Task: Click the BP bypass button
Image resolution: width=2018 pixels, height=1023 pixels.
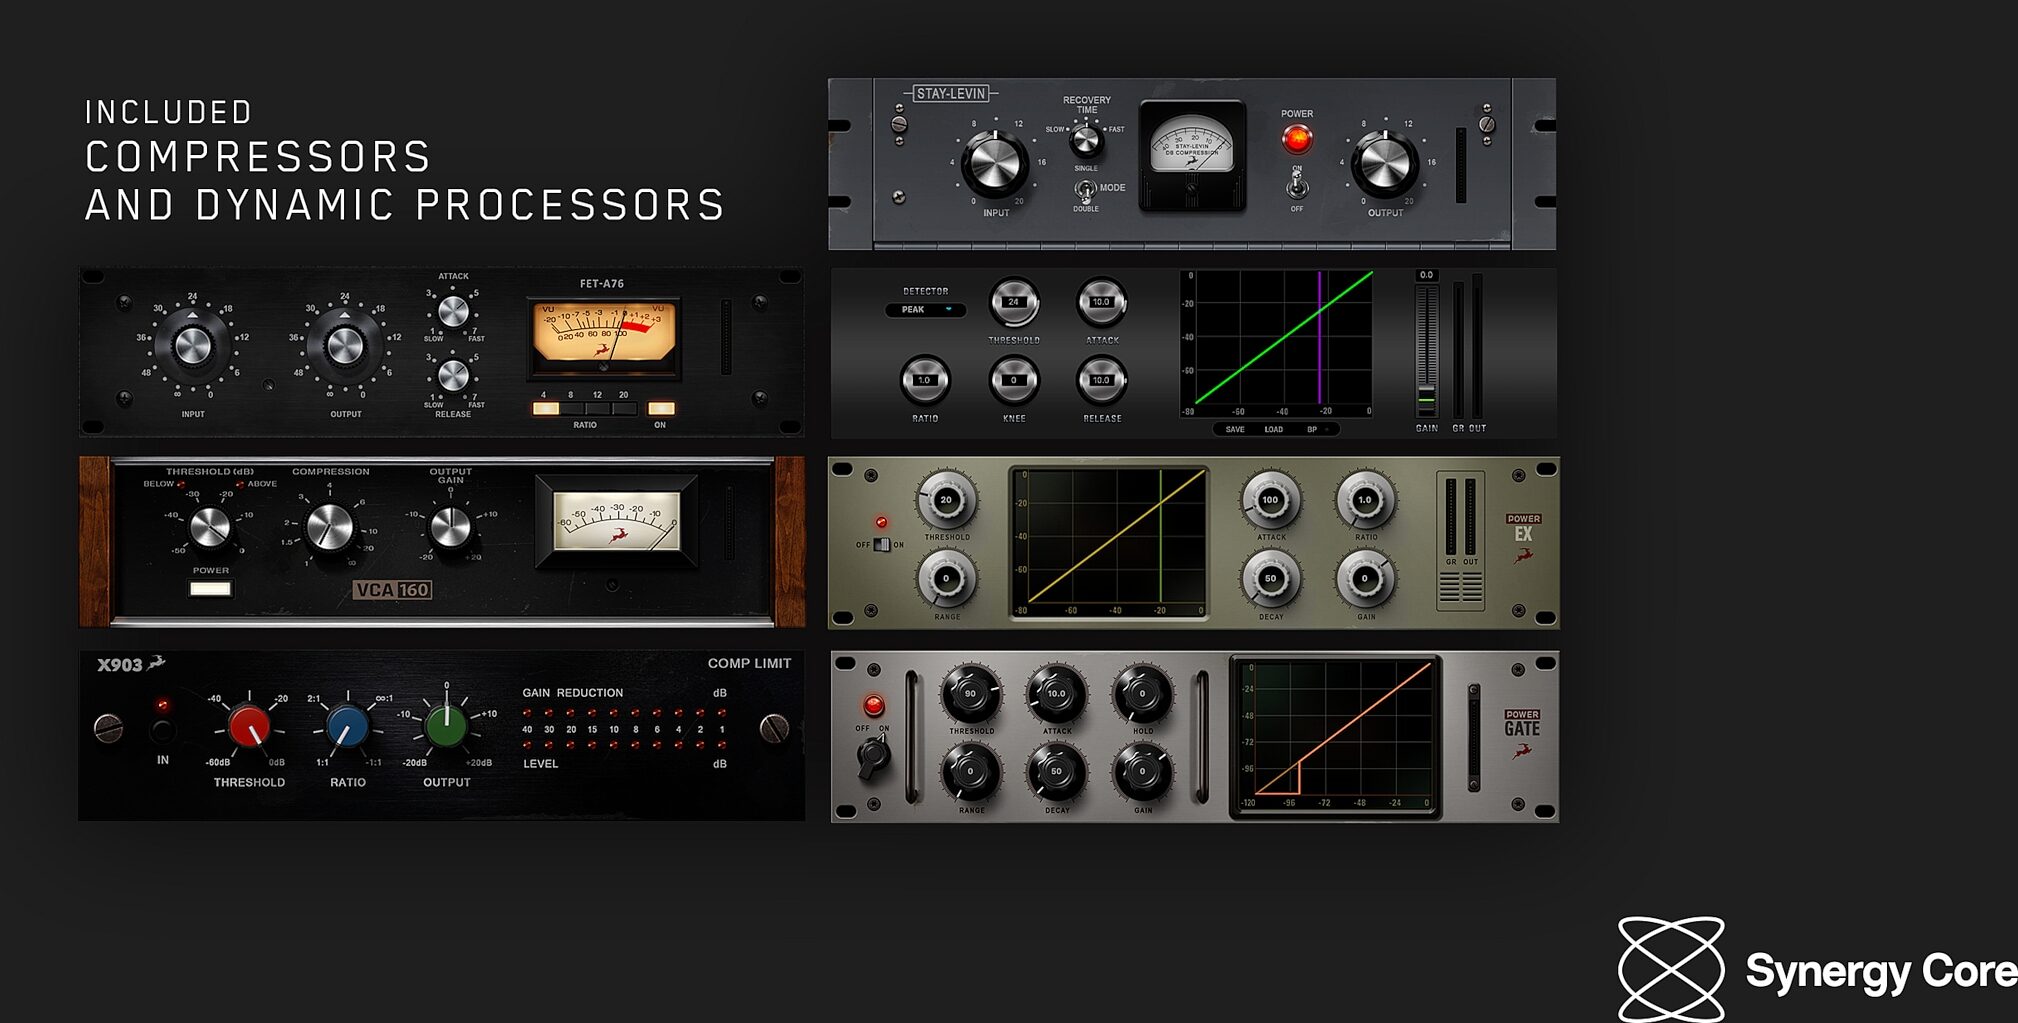Action: (1312, 429)
